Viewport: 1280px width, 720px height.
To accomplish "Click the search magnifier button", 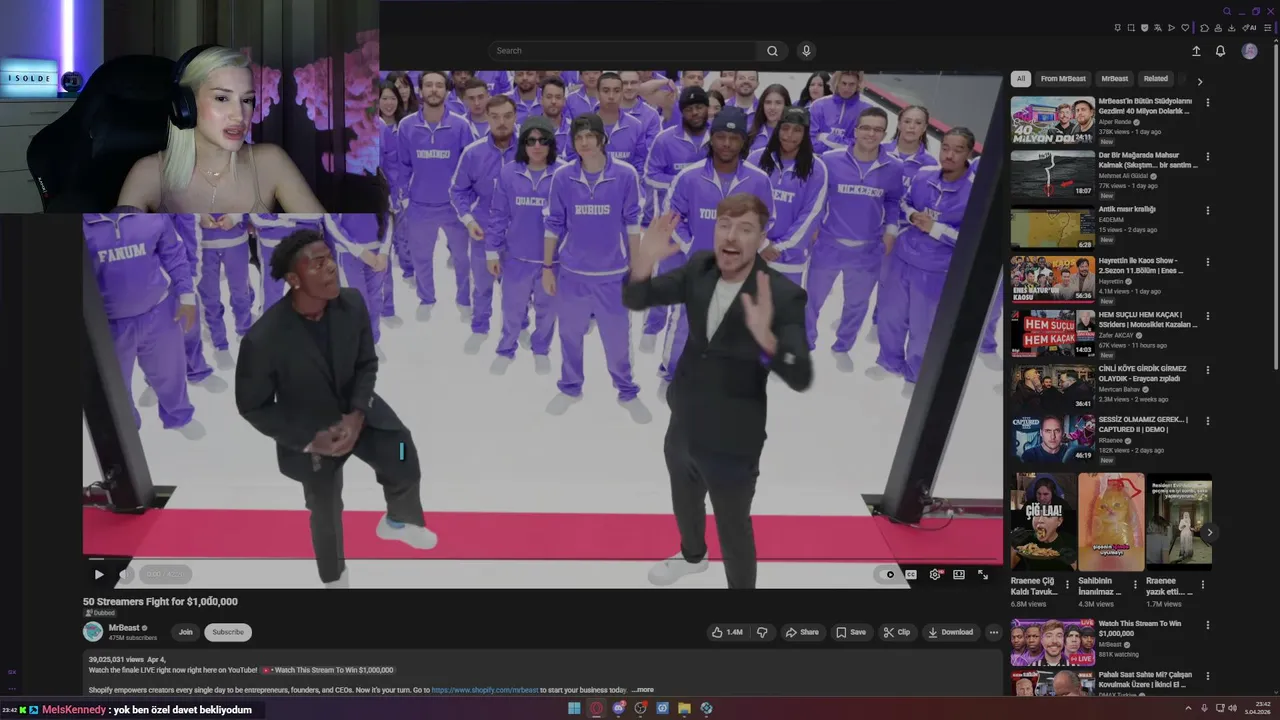I will pos(772,51).
